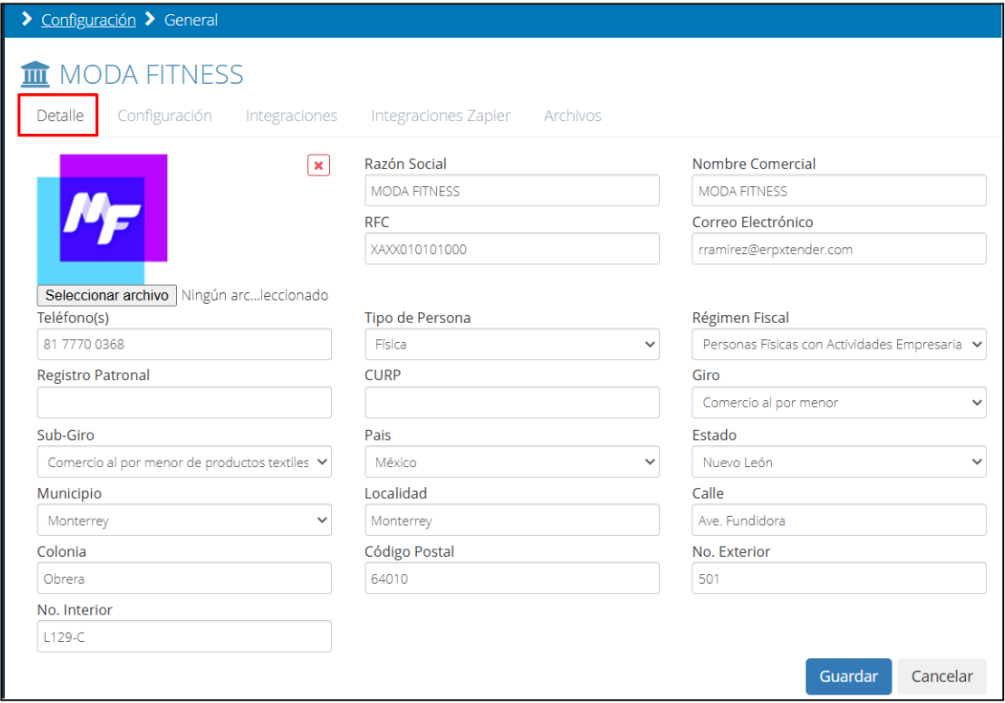The height and width of the screenshot is (703, 1005).
Task: Click the MODA FITNESS page heading
Action: [x=151, y=75]
